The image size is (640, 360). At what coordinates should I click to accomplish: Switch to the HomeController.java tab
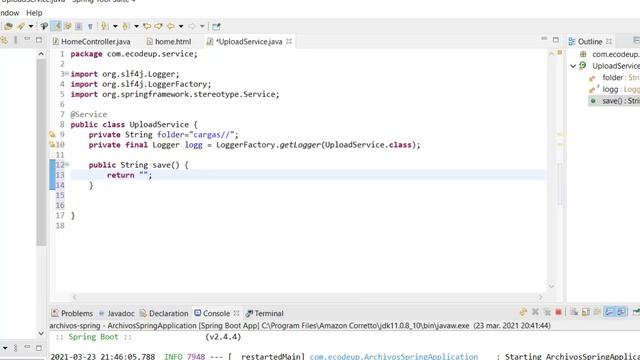point(91,42)
